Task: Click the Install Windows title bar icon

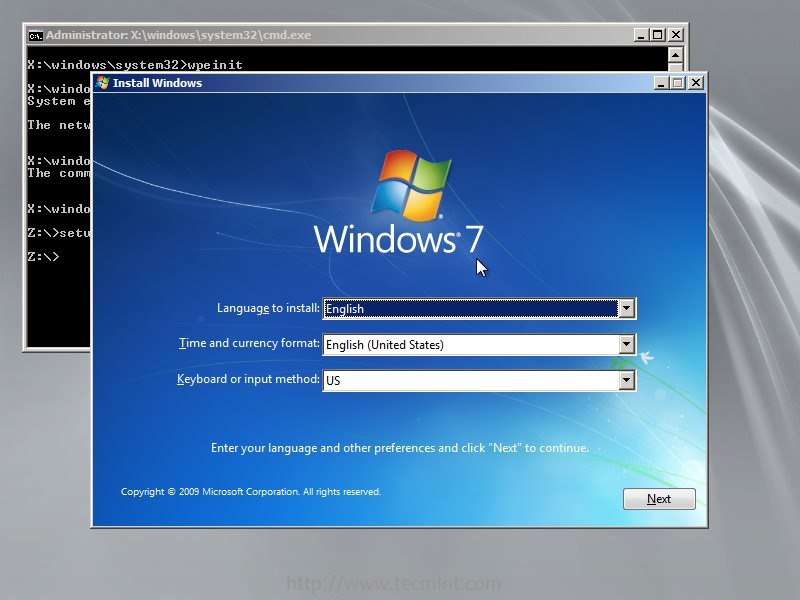Action: pyautogui.click(x=102, y=83)
